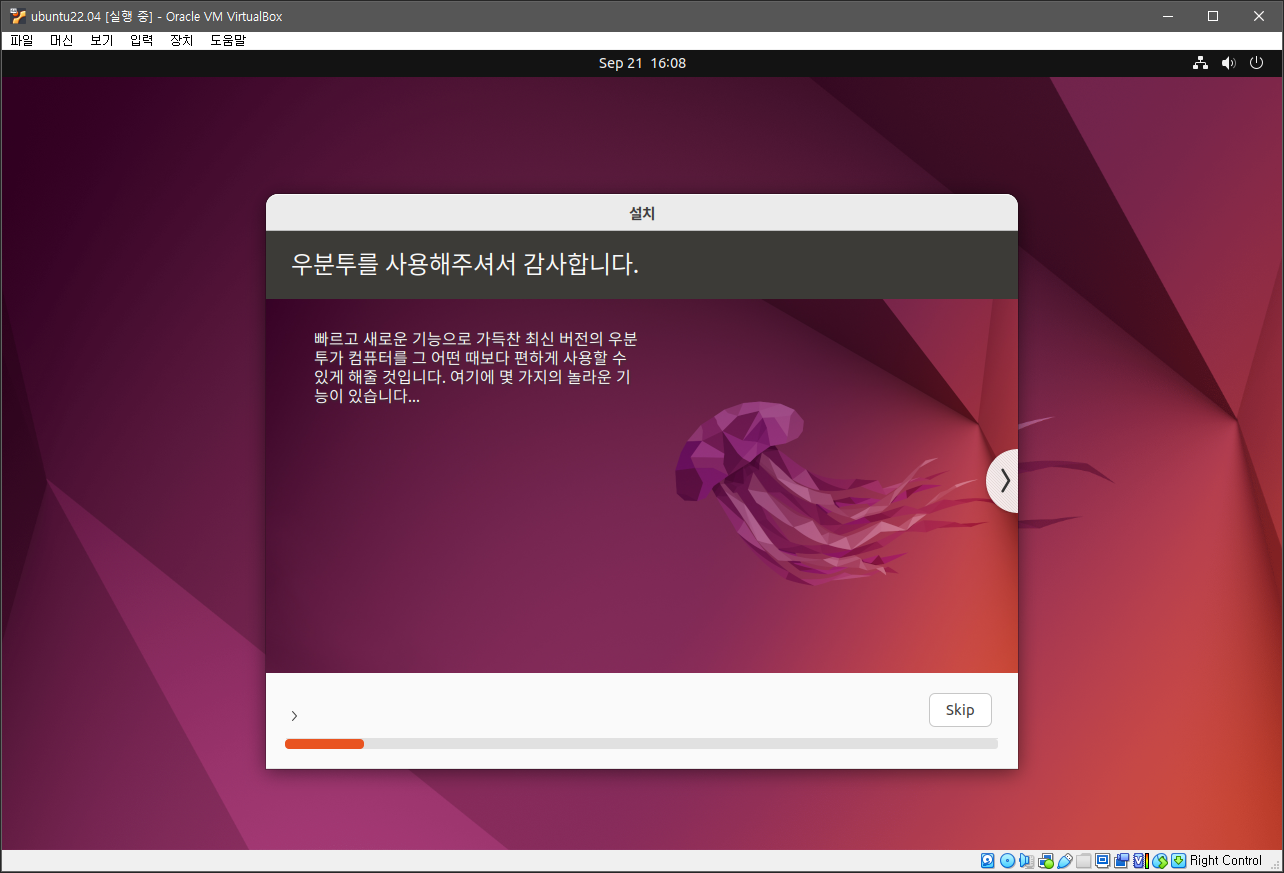This screenshot has width=1284, height=873.
Task: Click the Right Control host key label
Action: (1226, 861)
